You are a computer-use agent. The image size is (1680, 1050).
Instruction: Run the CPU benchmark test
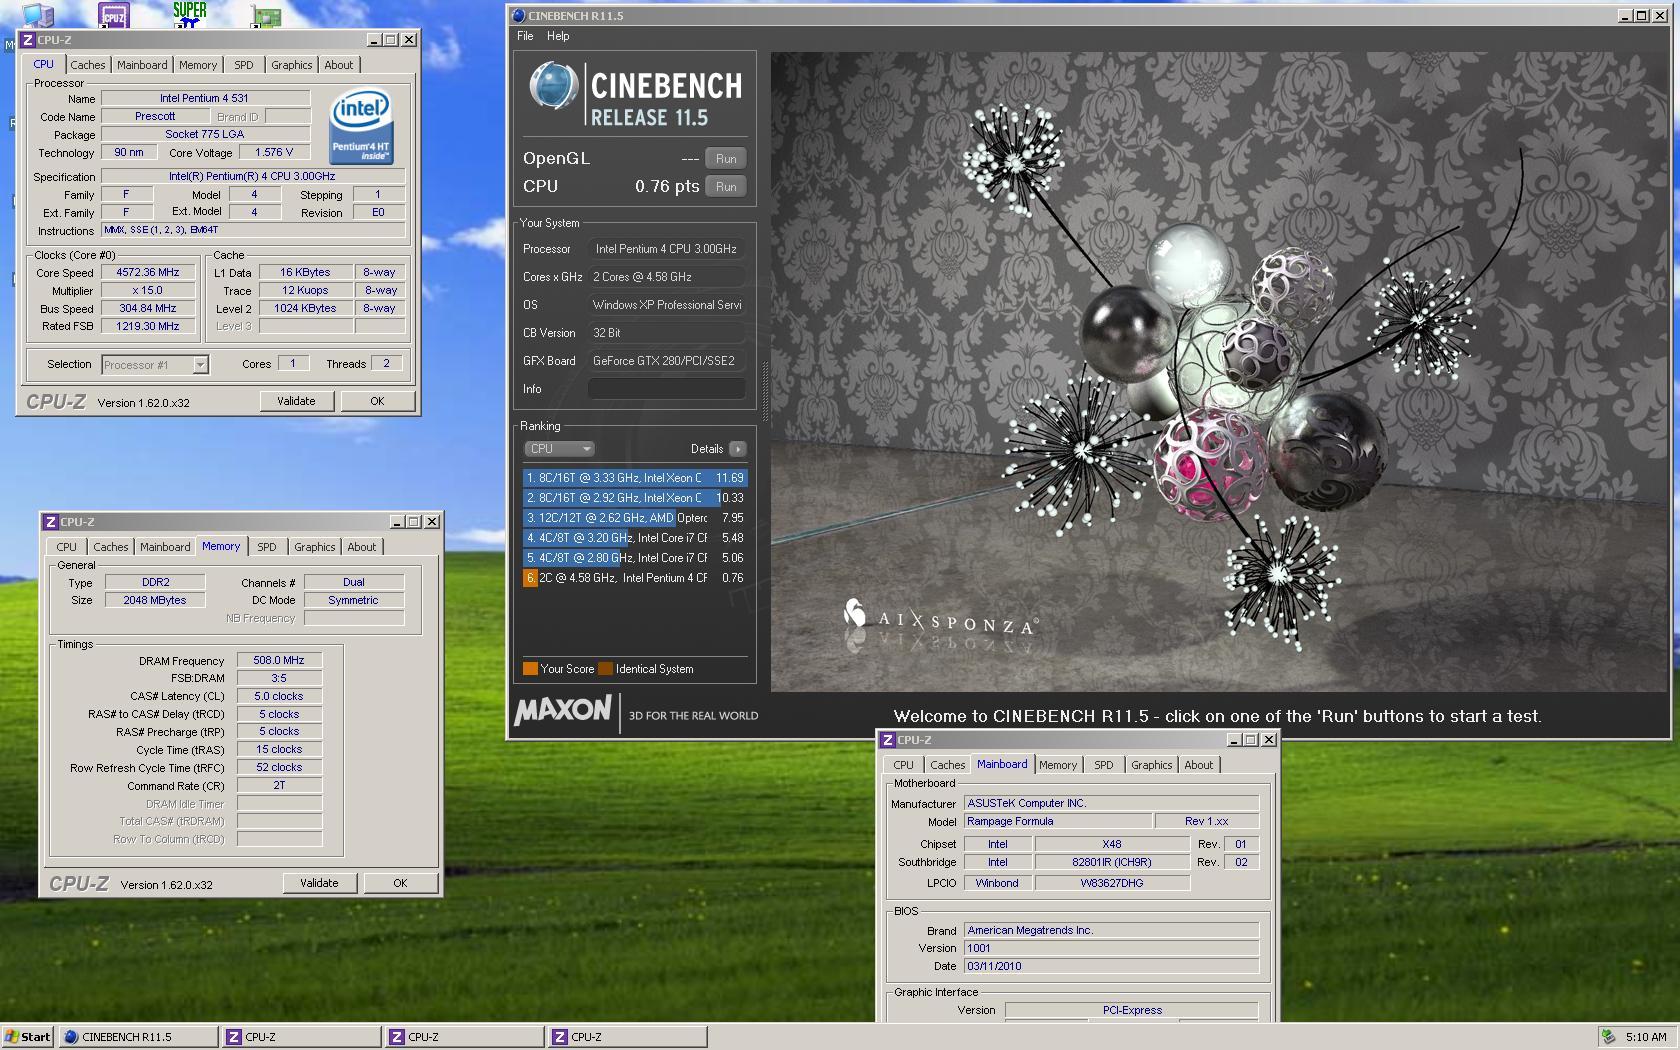pyautogui.click(x=726, y=187)
